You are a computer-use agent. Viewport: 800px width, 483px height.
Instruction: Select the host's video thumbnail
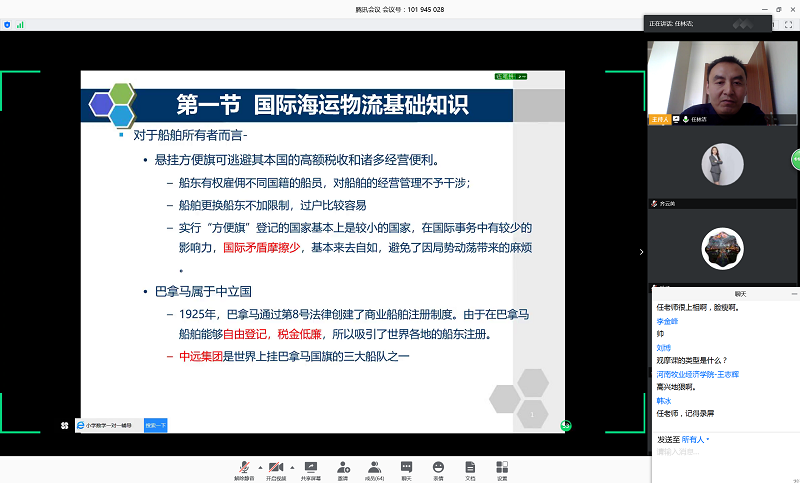click(x=723, y=78)
